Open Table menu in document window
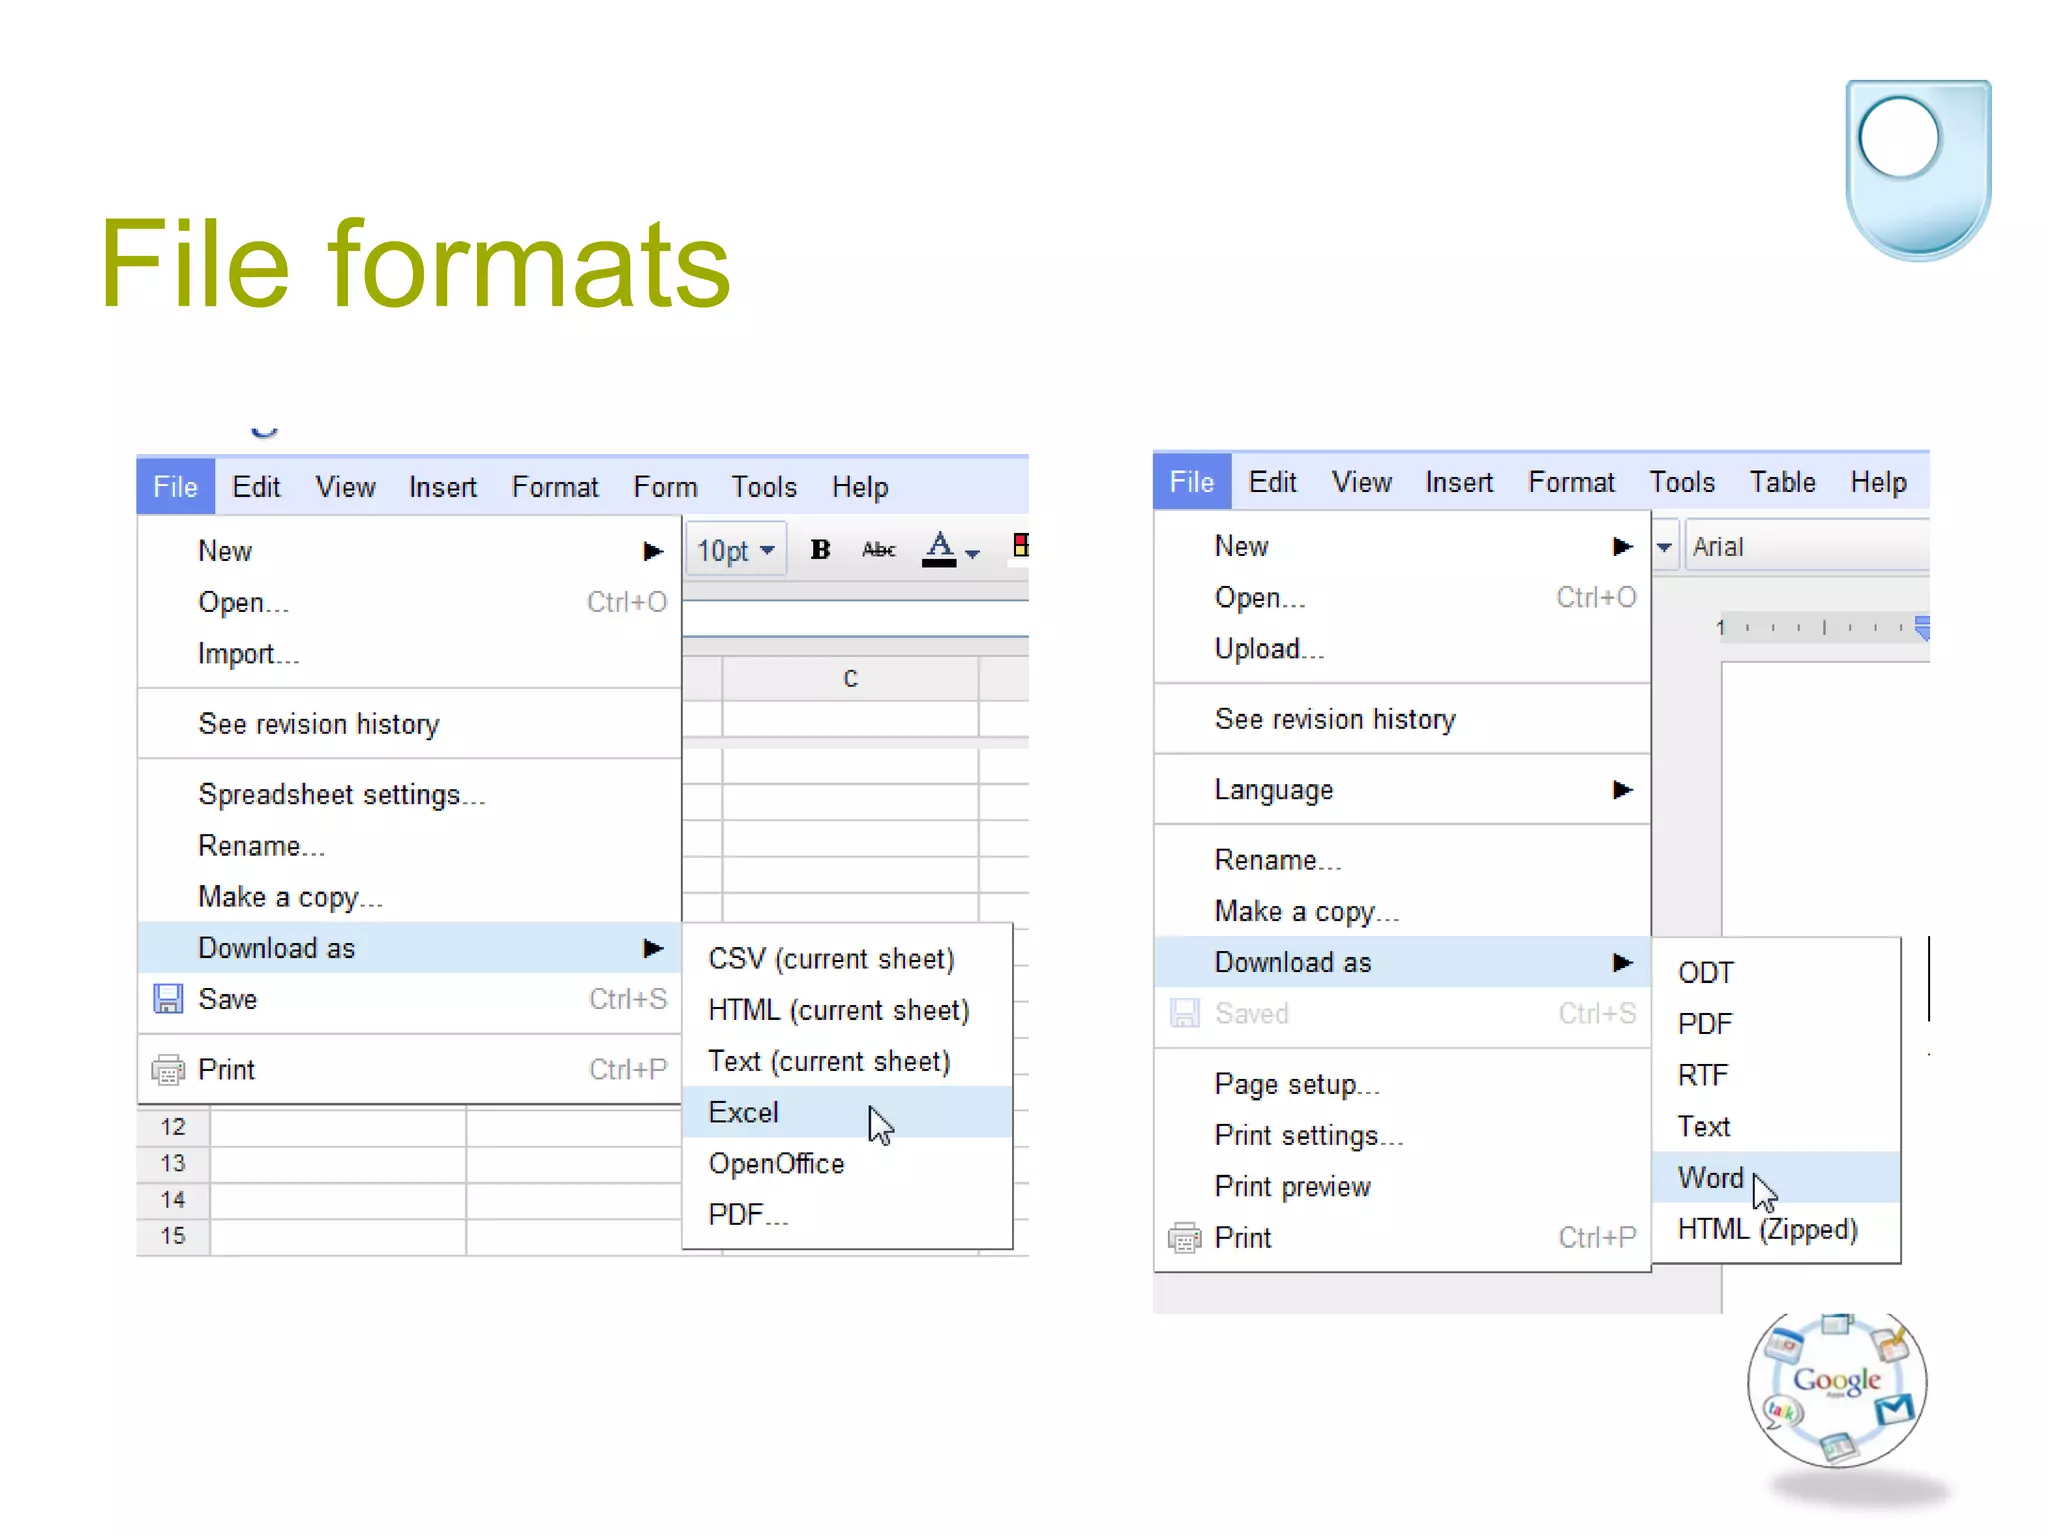The height and width of the screenshot is (1536, 2048). tap(1782, 482)
